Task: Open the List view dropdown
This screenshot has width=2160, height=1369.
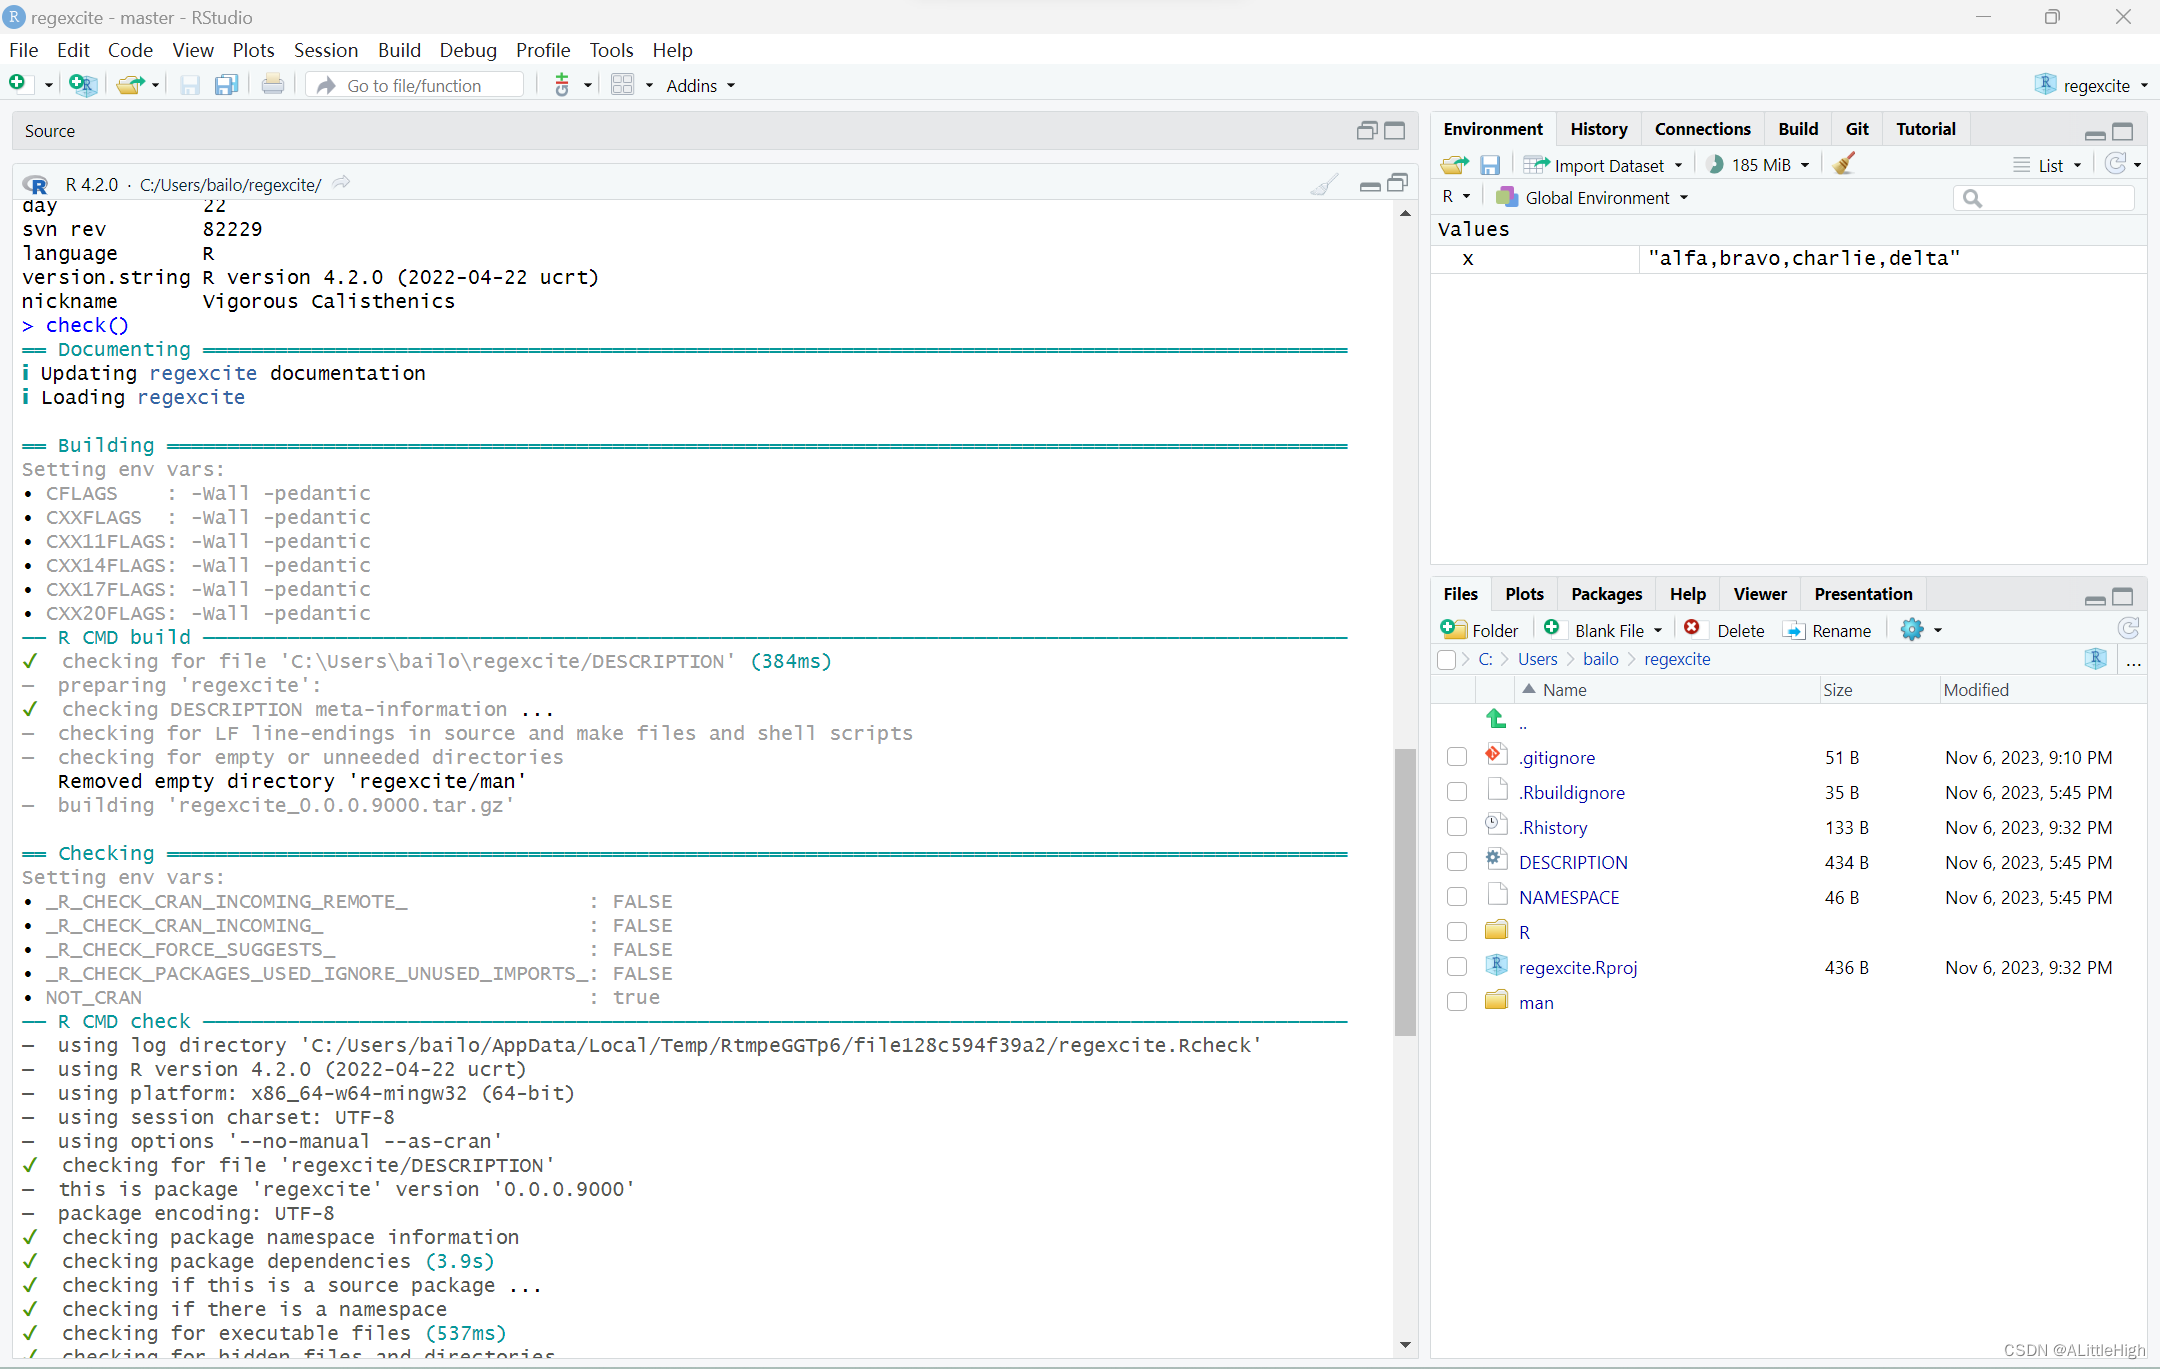Action: click(x=2048, y=165)
